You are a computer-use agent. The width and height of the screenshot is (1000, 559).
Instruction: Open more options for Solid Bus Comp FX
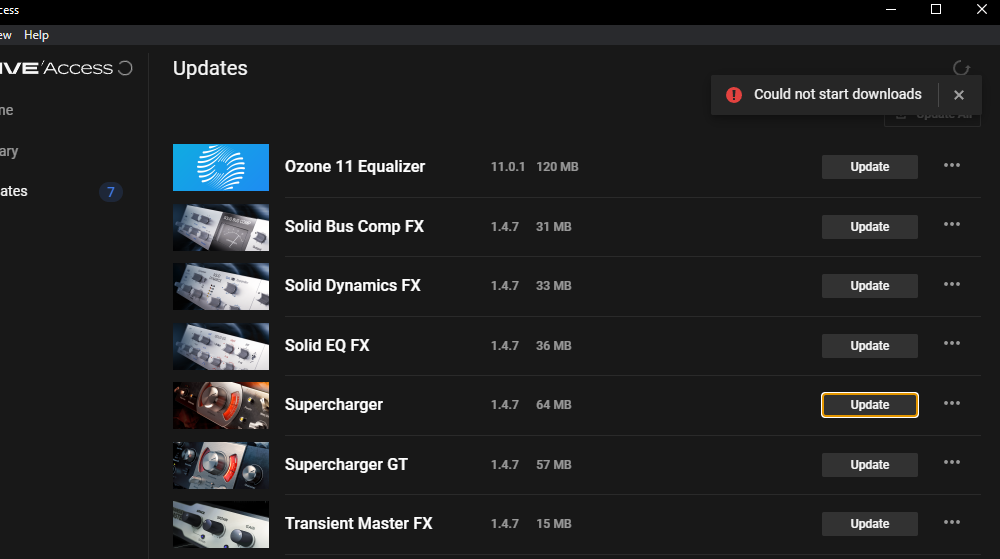(x=952, y=224)
